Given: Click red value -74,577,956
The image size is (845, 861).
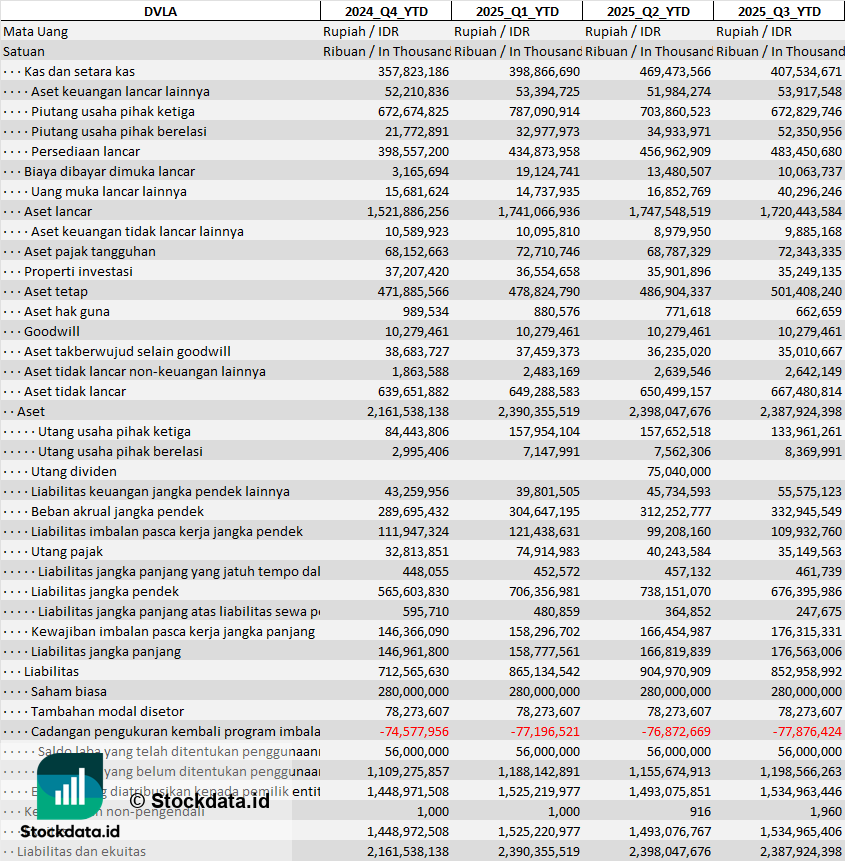Looking at the screenshot, I should (x=415, y=732).
